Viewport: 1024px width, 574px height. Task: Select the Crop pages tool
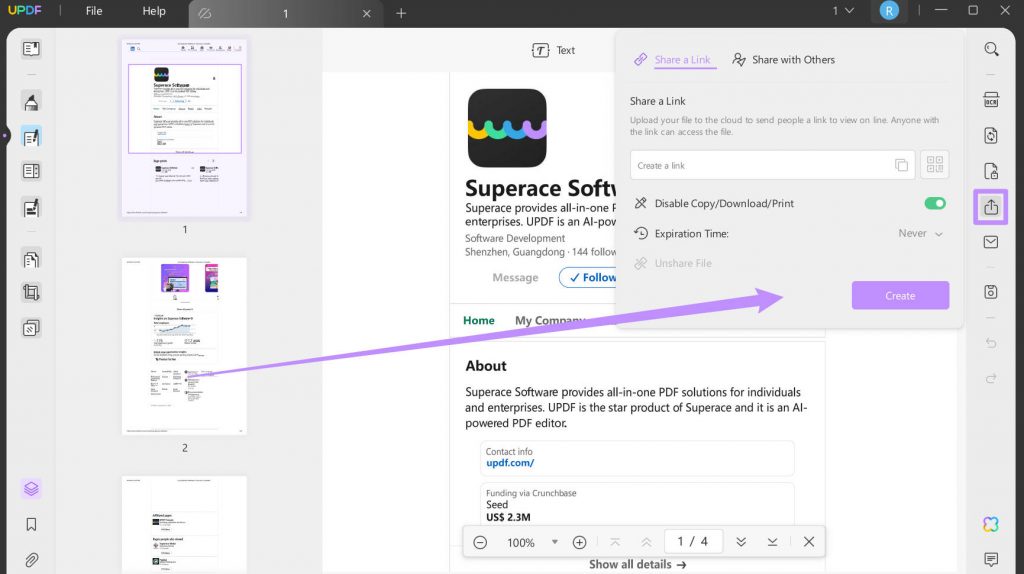(x=31, y=293)
